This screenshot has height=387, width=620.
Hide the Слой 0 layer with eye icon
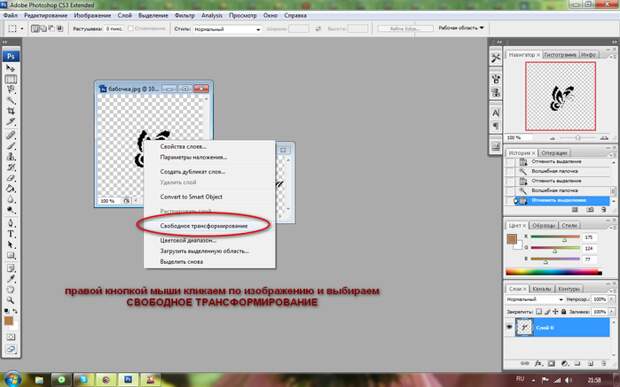click(509, 327)
